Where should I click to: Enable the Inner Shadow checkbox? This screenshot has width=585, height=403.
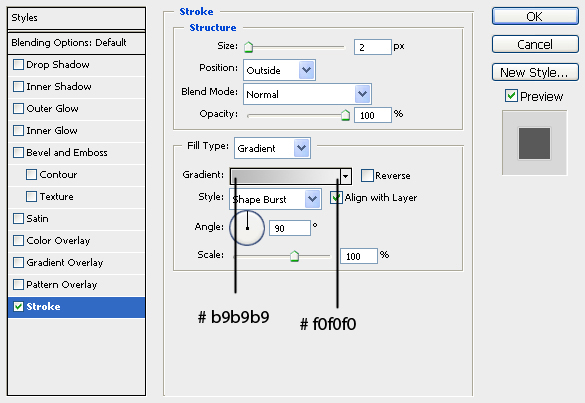18,87
